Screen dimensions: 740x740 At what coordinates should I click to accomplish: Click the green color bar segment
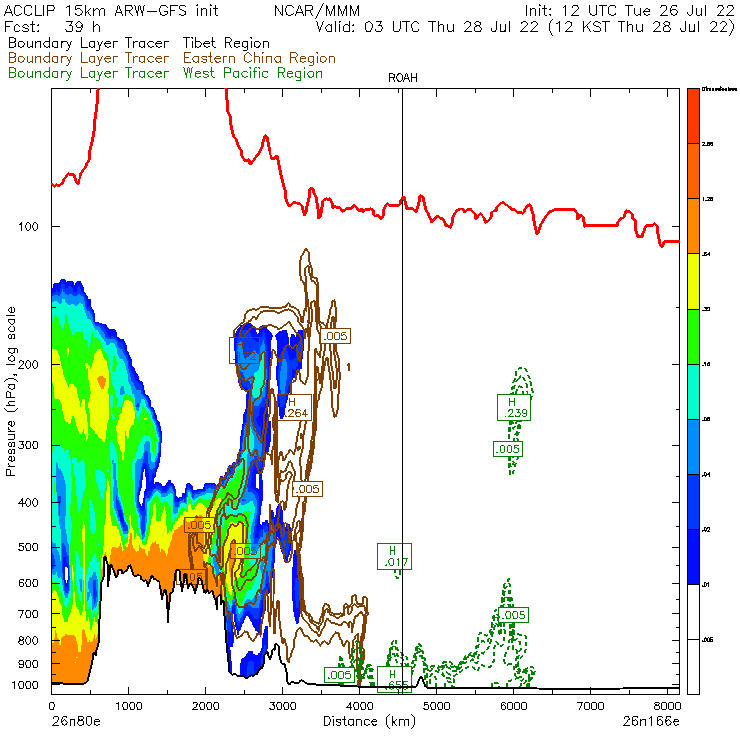pos(693,336)
